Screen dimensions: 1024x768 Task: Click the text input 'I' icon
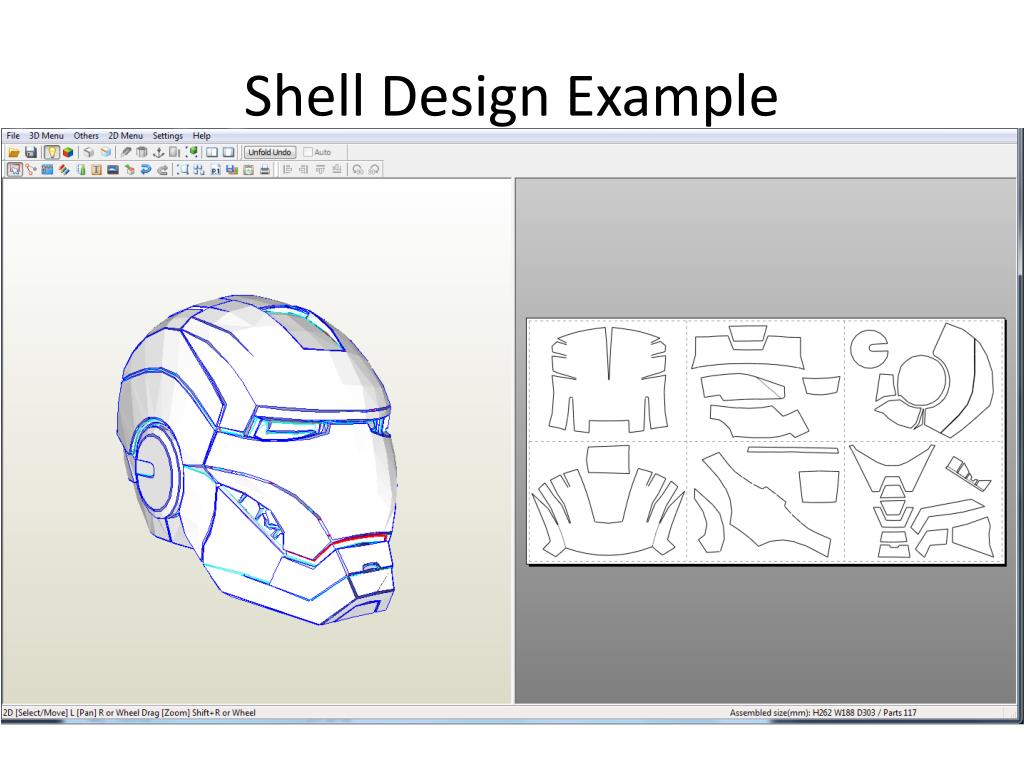coord(97,170)
